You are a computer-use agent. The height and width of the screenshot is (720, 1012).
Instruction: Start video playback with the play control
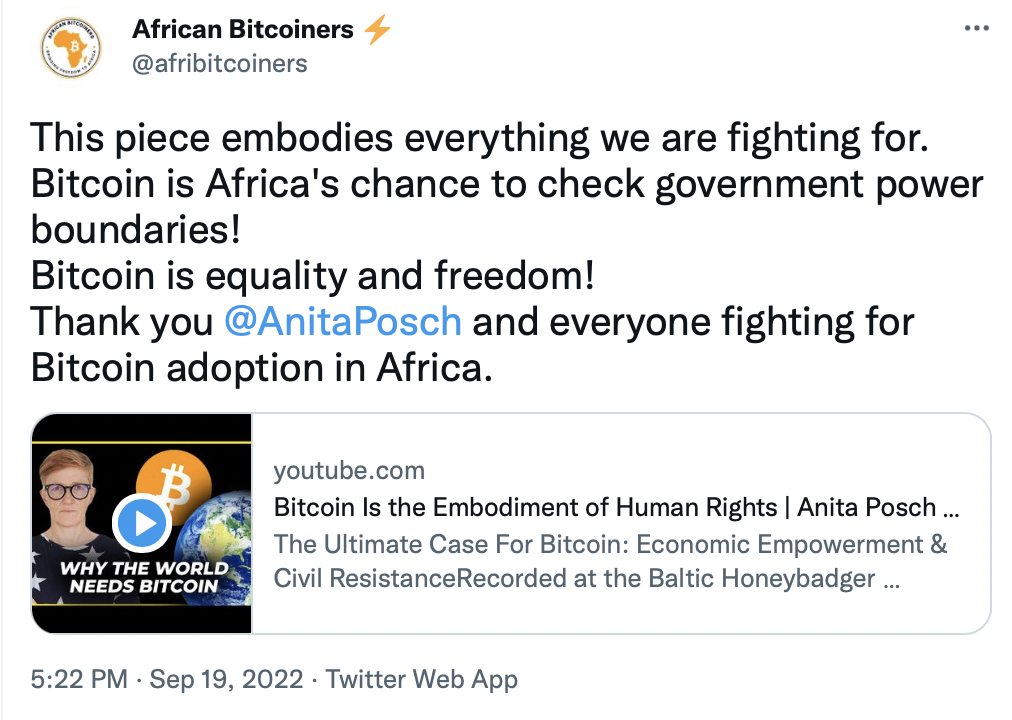142,522
